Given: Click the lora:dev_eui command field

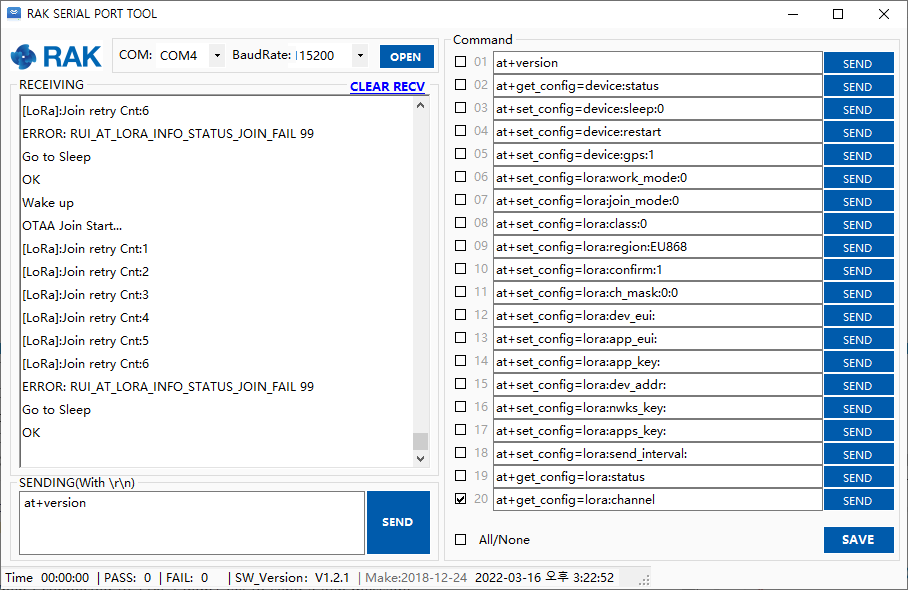Looking at the screenshot, I should pyautogui.click(x=657, y=316).
